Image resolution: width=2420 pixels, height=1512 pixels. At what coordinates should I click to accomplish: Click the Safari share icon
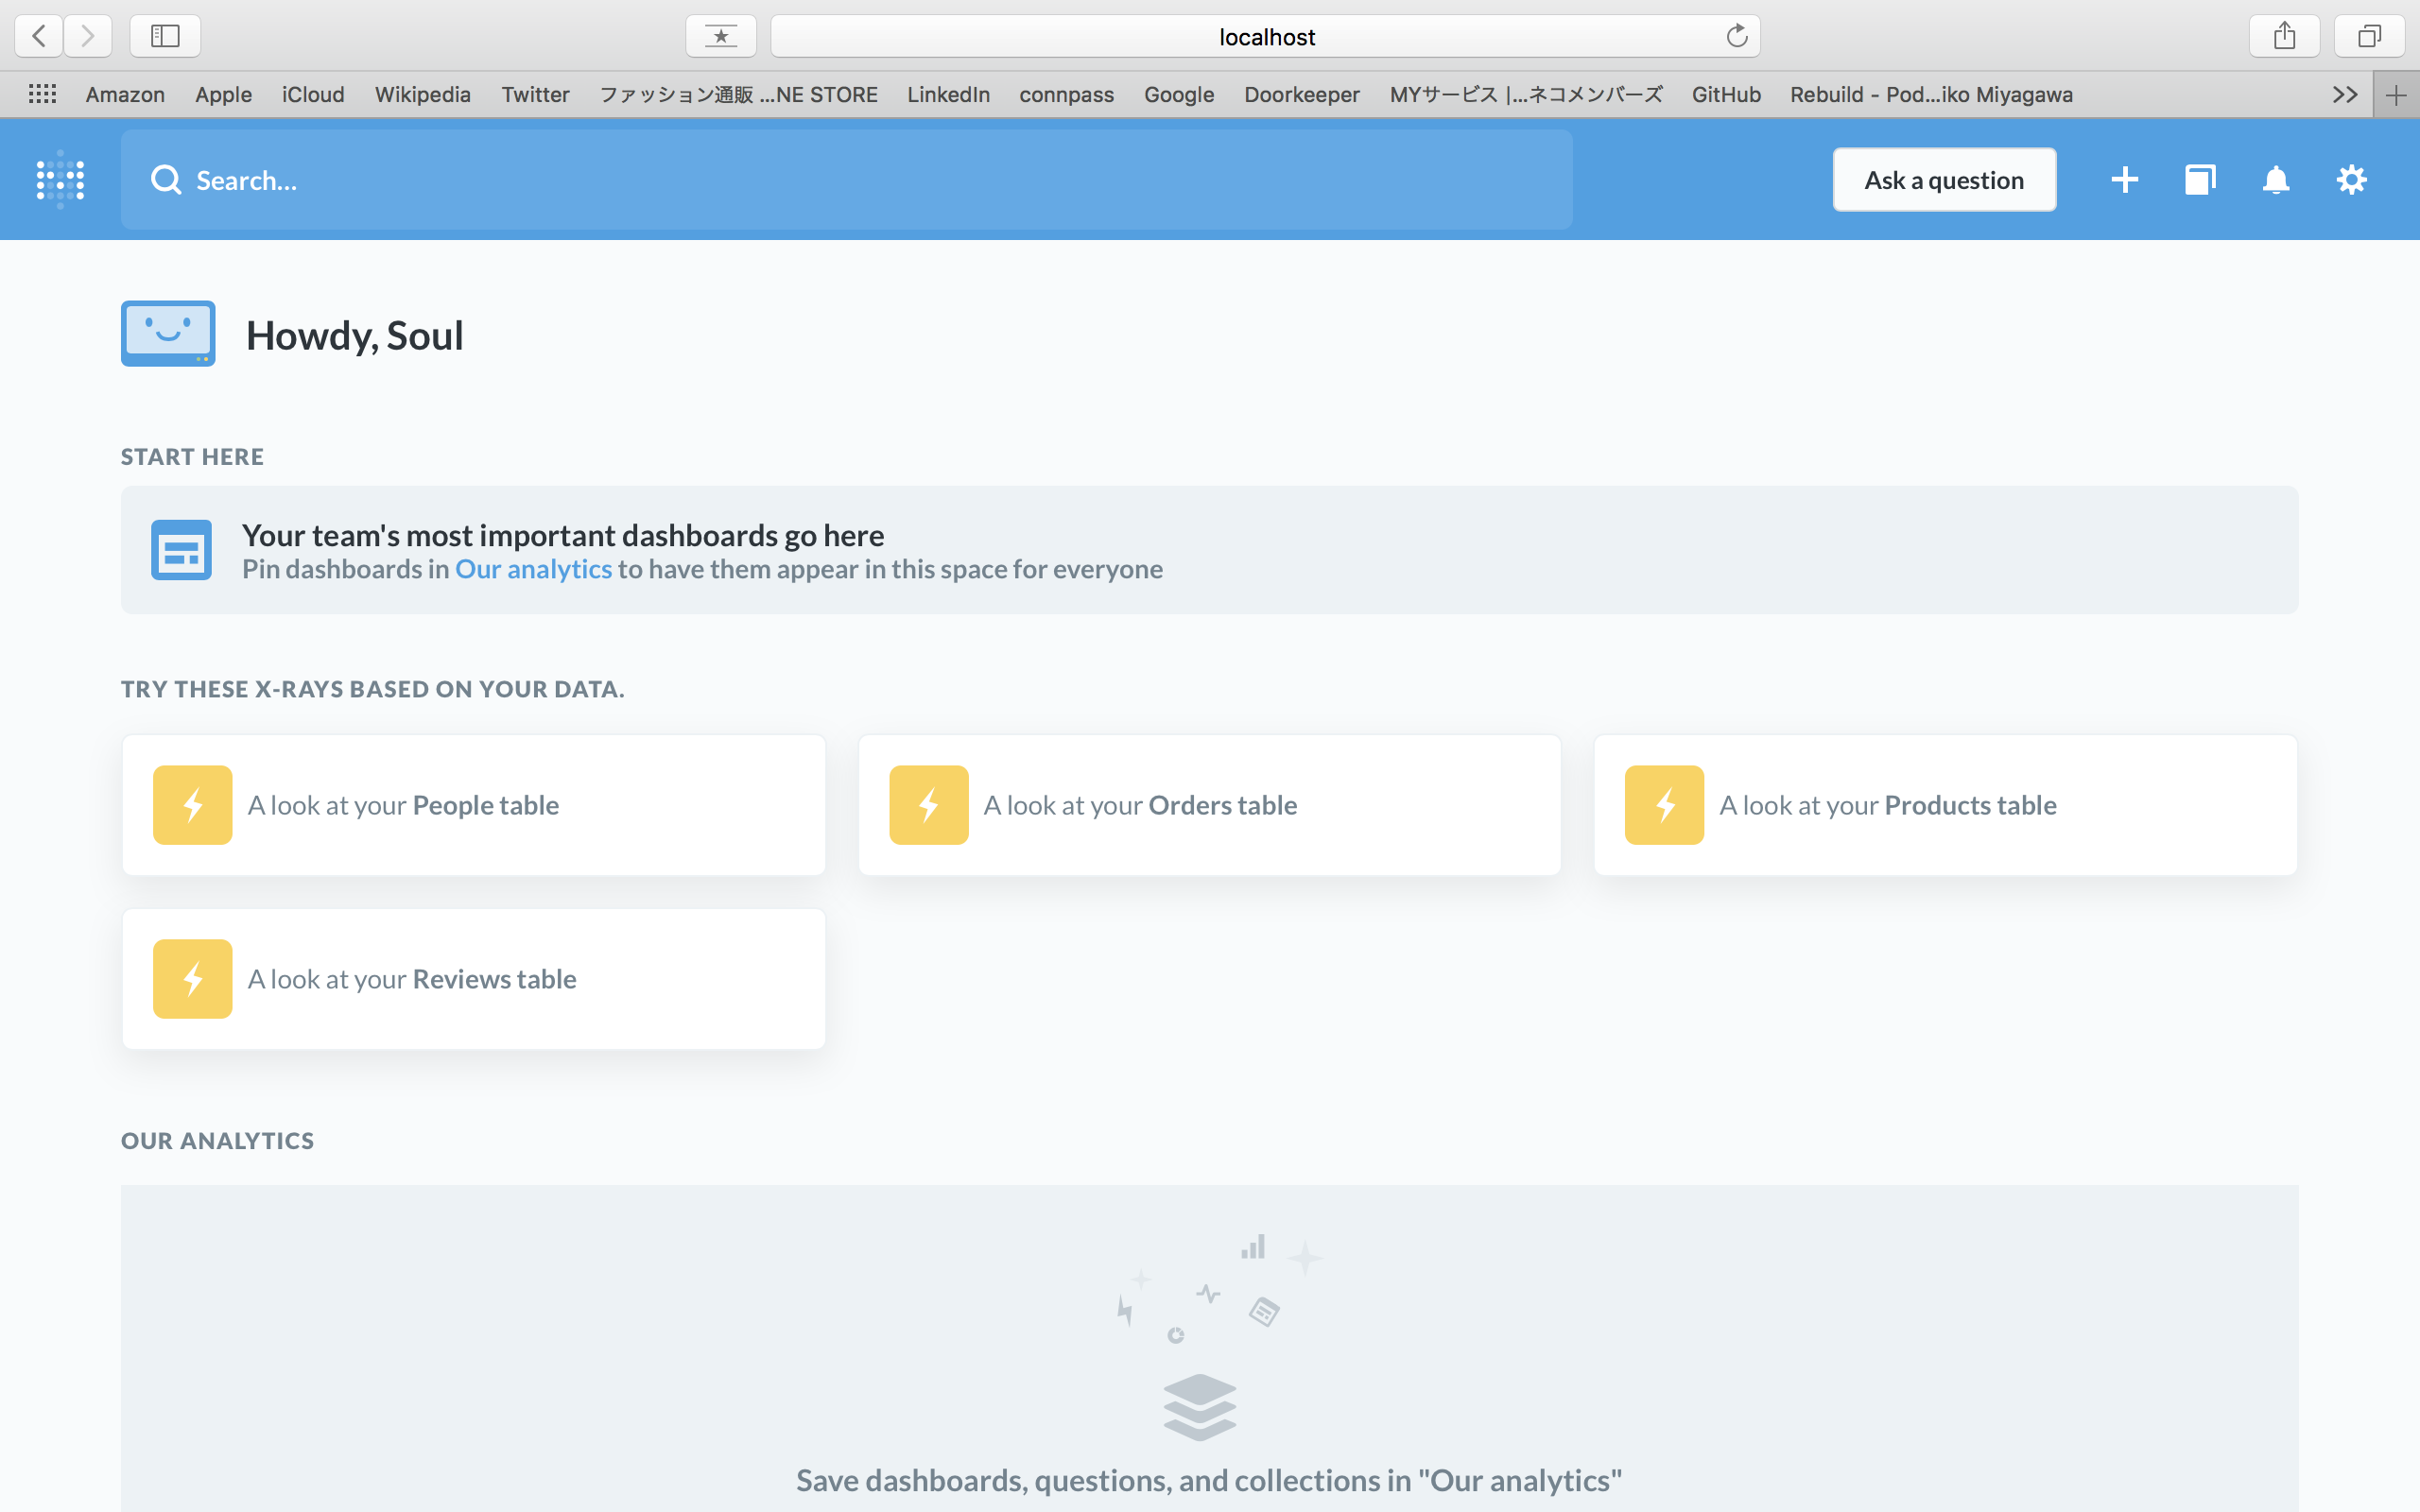(2284, 36)
